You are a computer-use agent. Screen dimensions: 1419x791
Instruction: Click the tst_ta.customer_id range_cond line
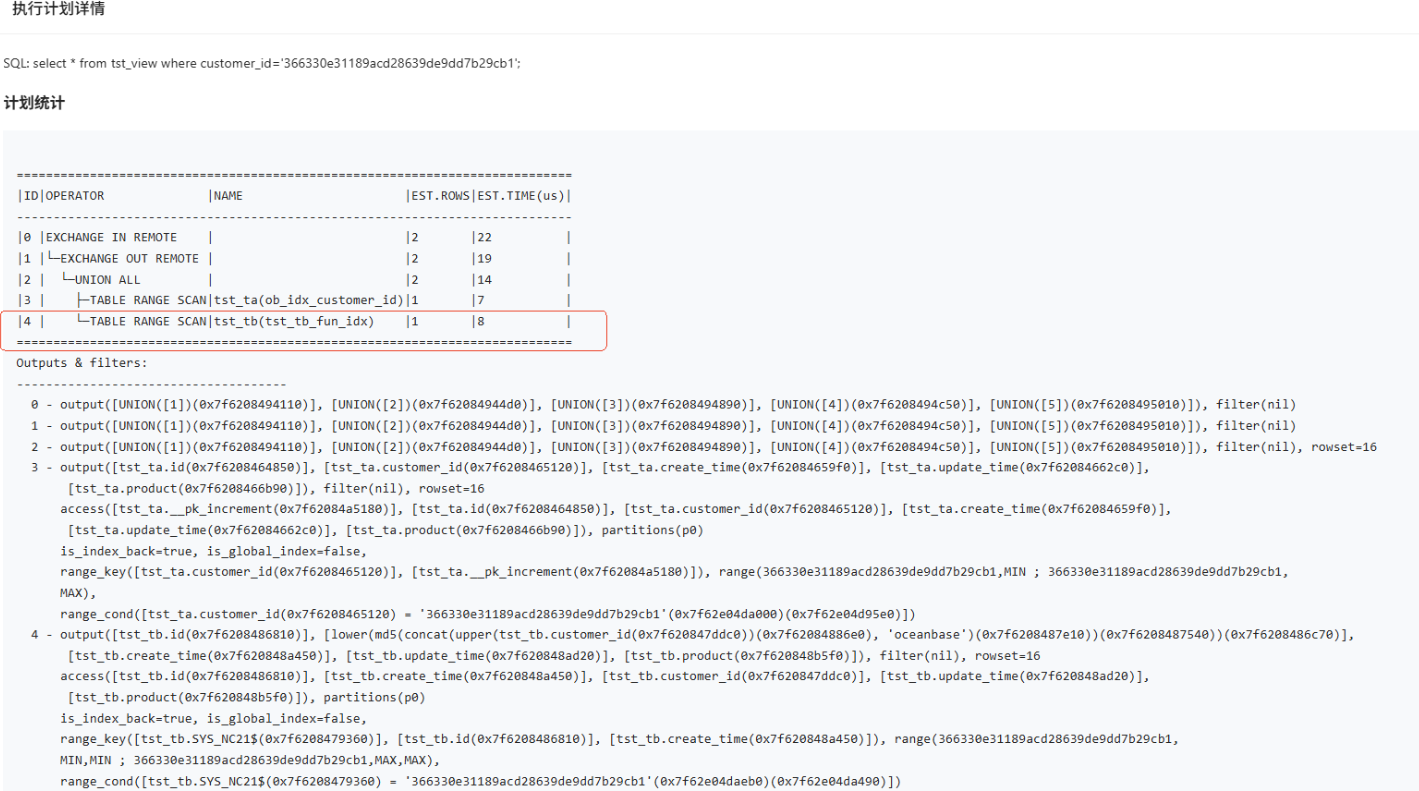(487, 614)
